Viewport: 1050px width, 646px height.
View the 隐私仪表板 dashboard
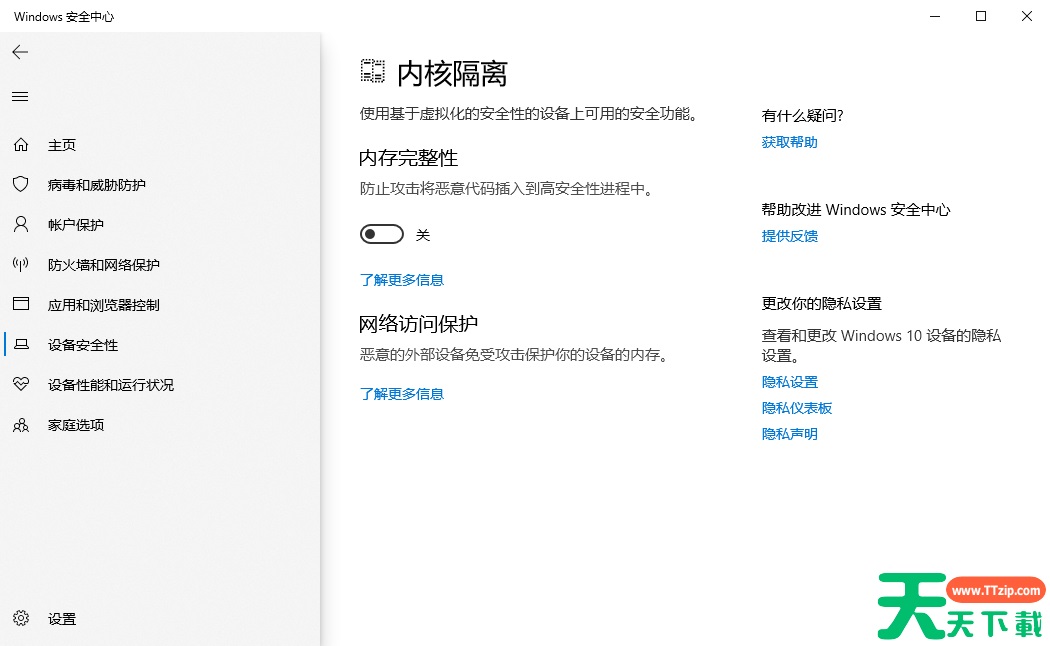click(797, 407)
